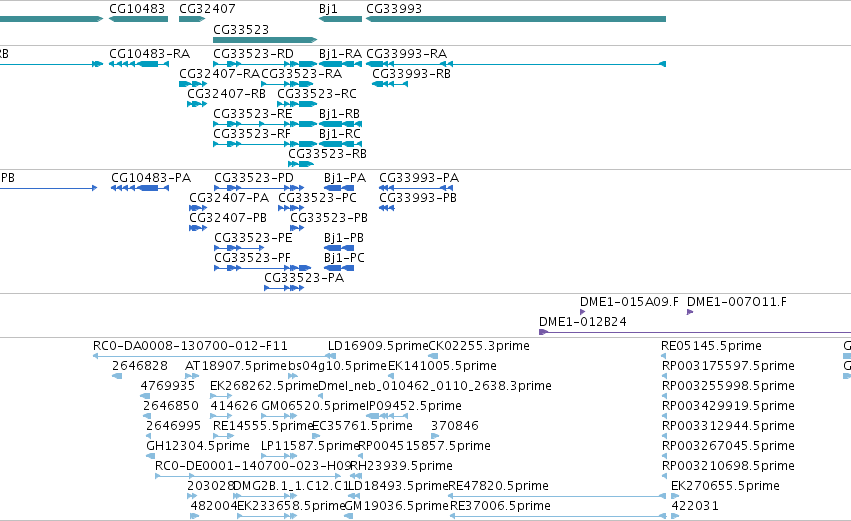
Task: Select the CG33993 gene feature
Action: pos(516,19)
